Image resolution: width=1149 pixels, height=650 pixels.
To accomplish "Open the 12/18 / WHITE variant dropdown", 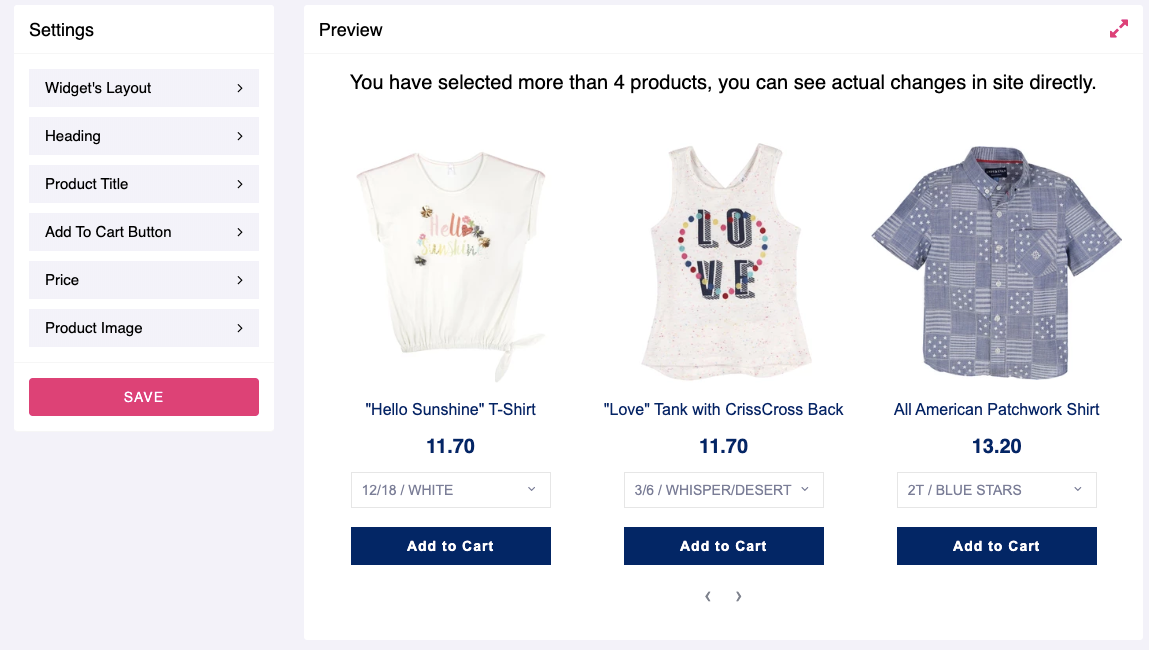I will [451, 490].
